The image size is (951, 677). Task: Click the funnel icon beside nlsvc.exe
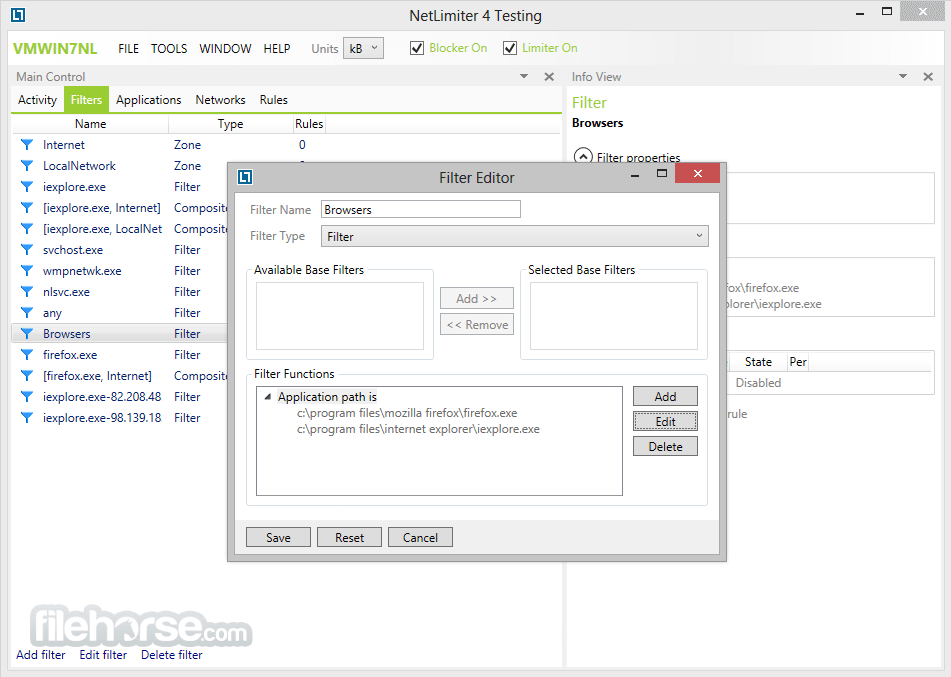(x=27, y=292)
